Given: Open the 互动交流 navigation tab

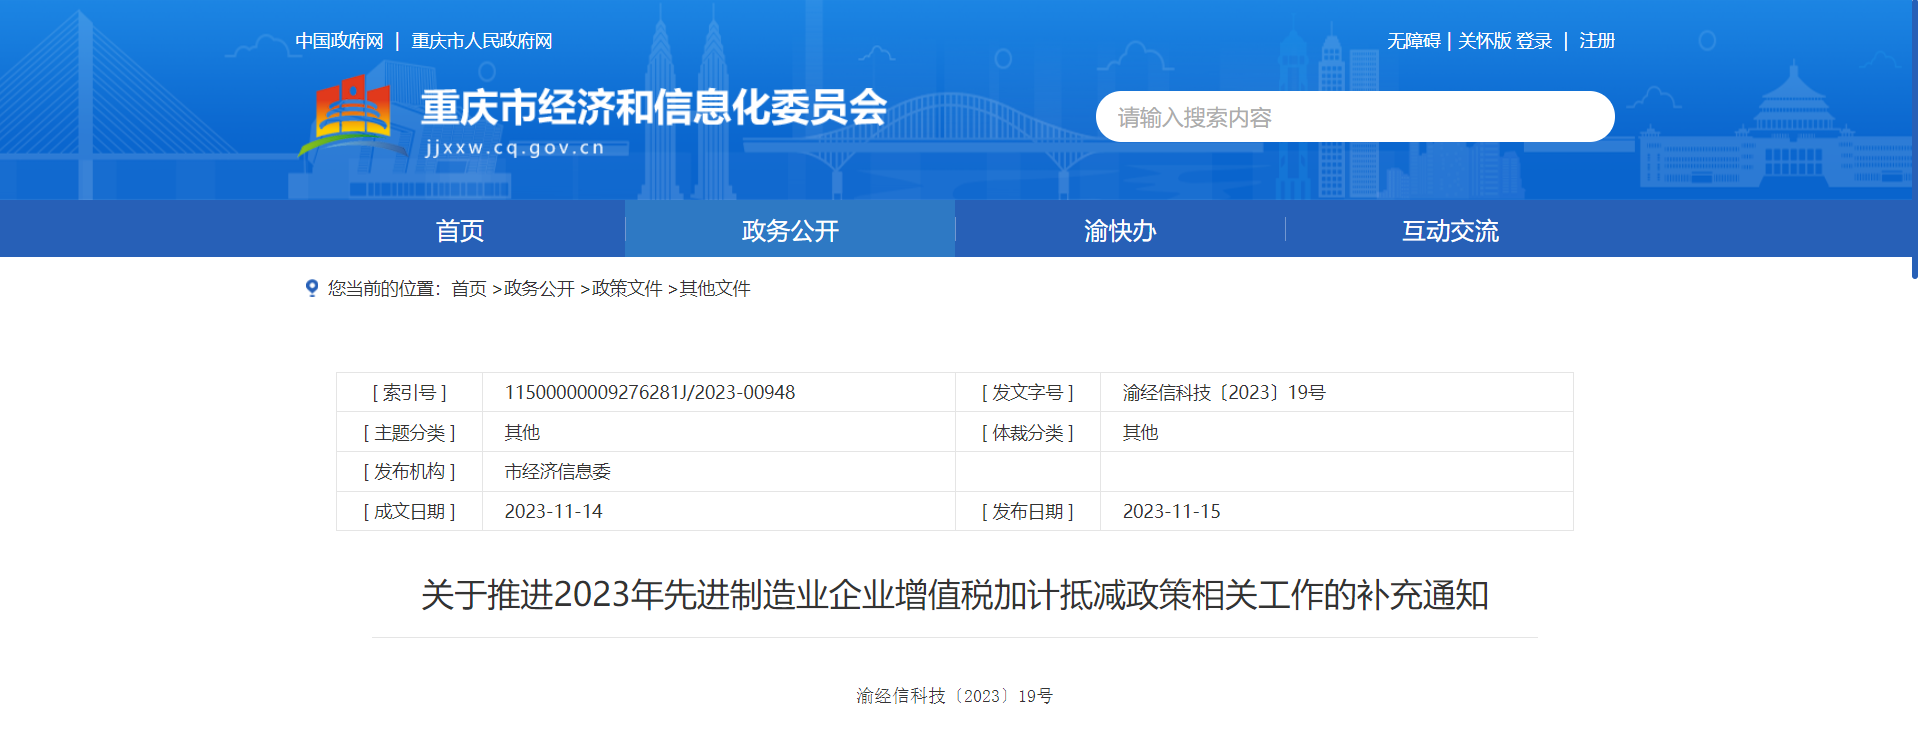Looking at the screenshot, I should pos(1450,230).
